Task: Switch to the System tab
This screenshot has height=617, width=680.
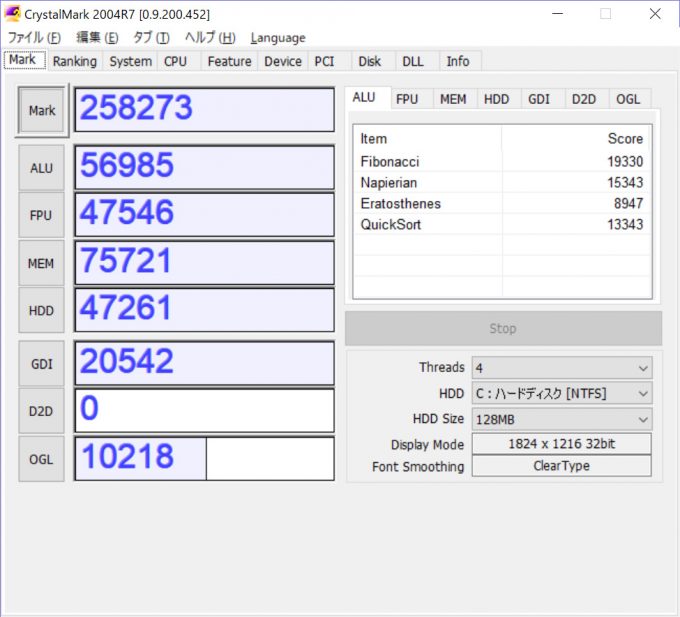Action: pyautogui.click(x=131, y=62)
